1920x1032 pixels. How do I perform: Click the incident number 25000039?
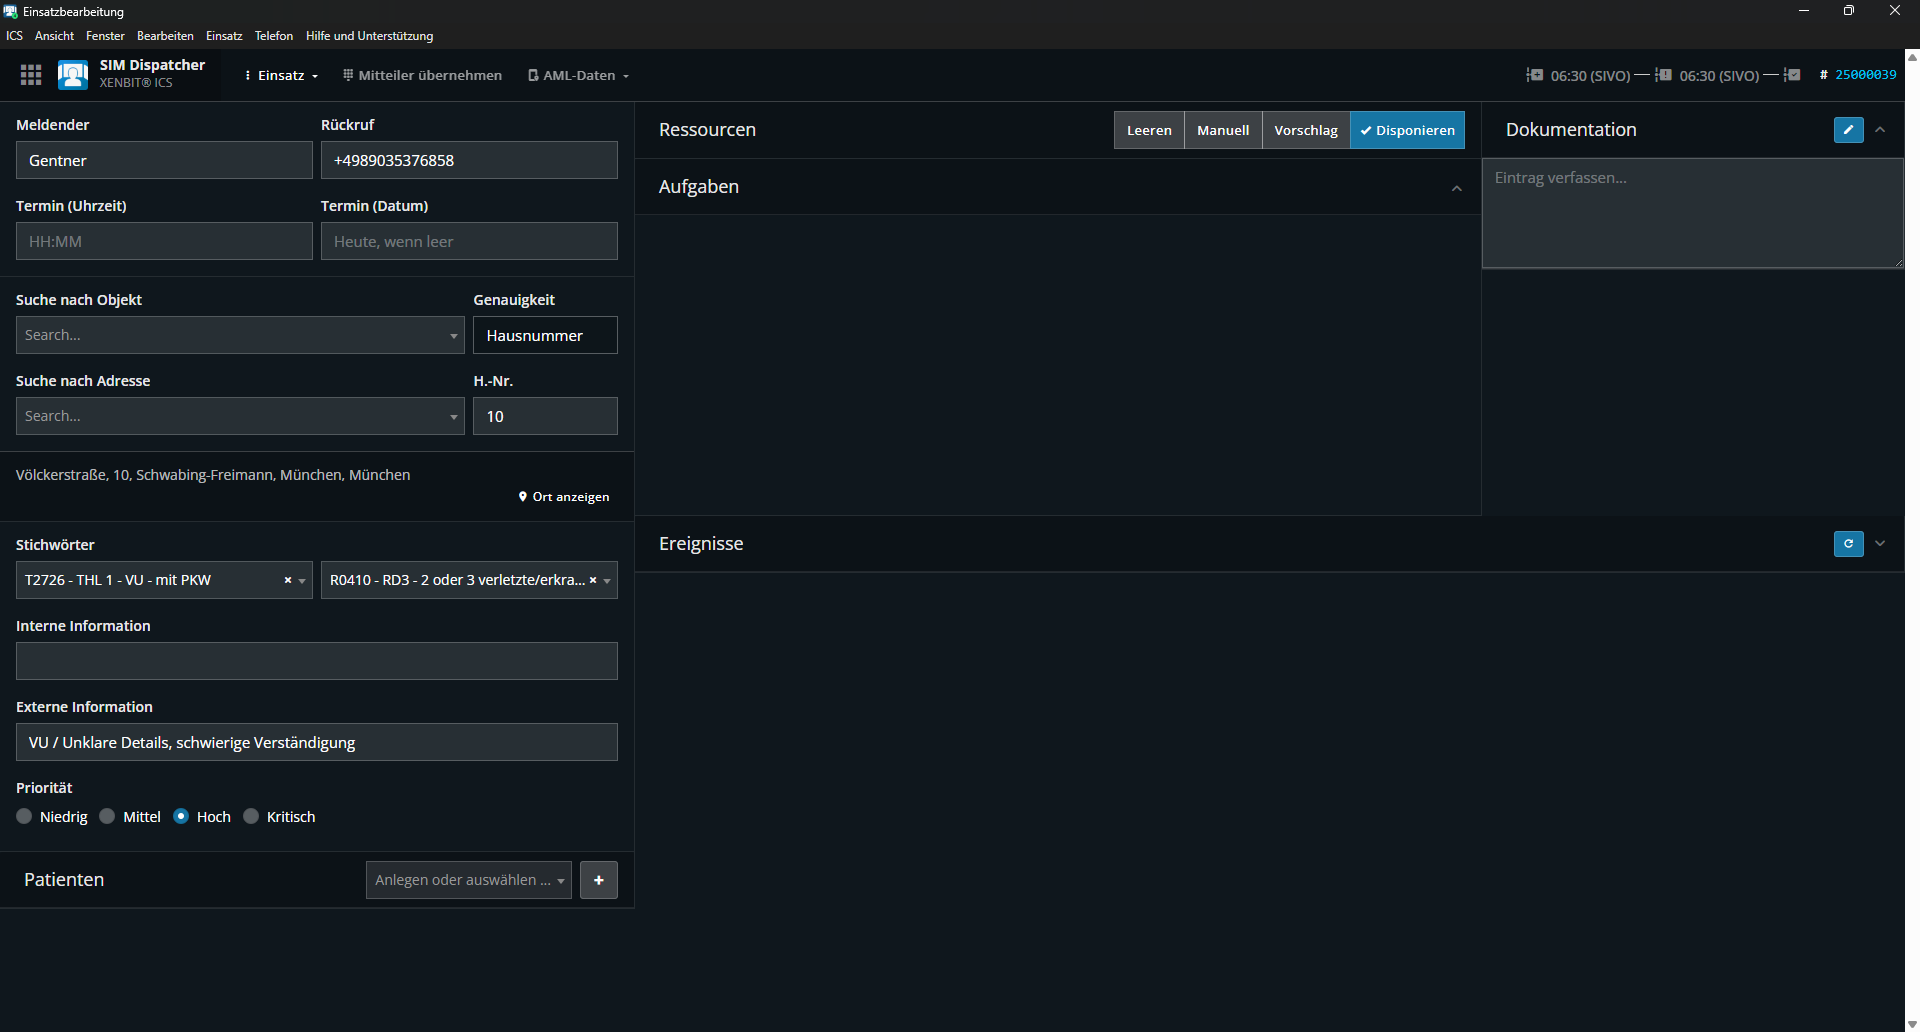tap(1865, 75)
